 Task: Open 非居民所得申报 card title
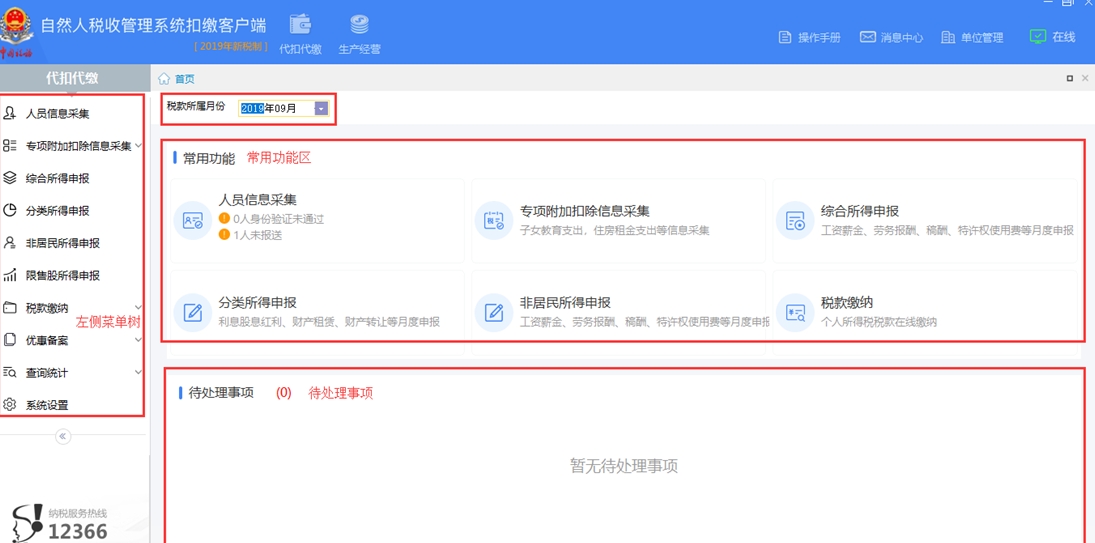[566, 303]
